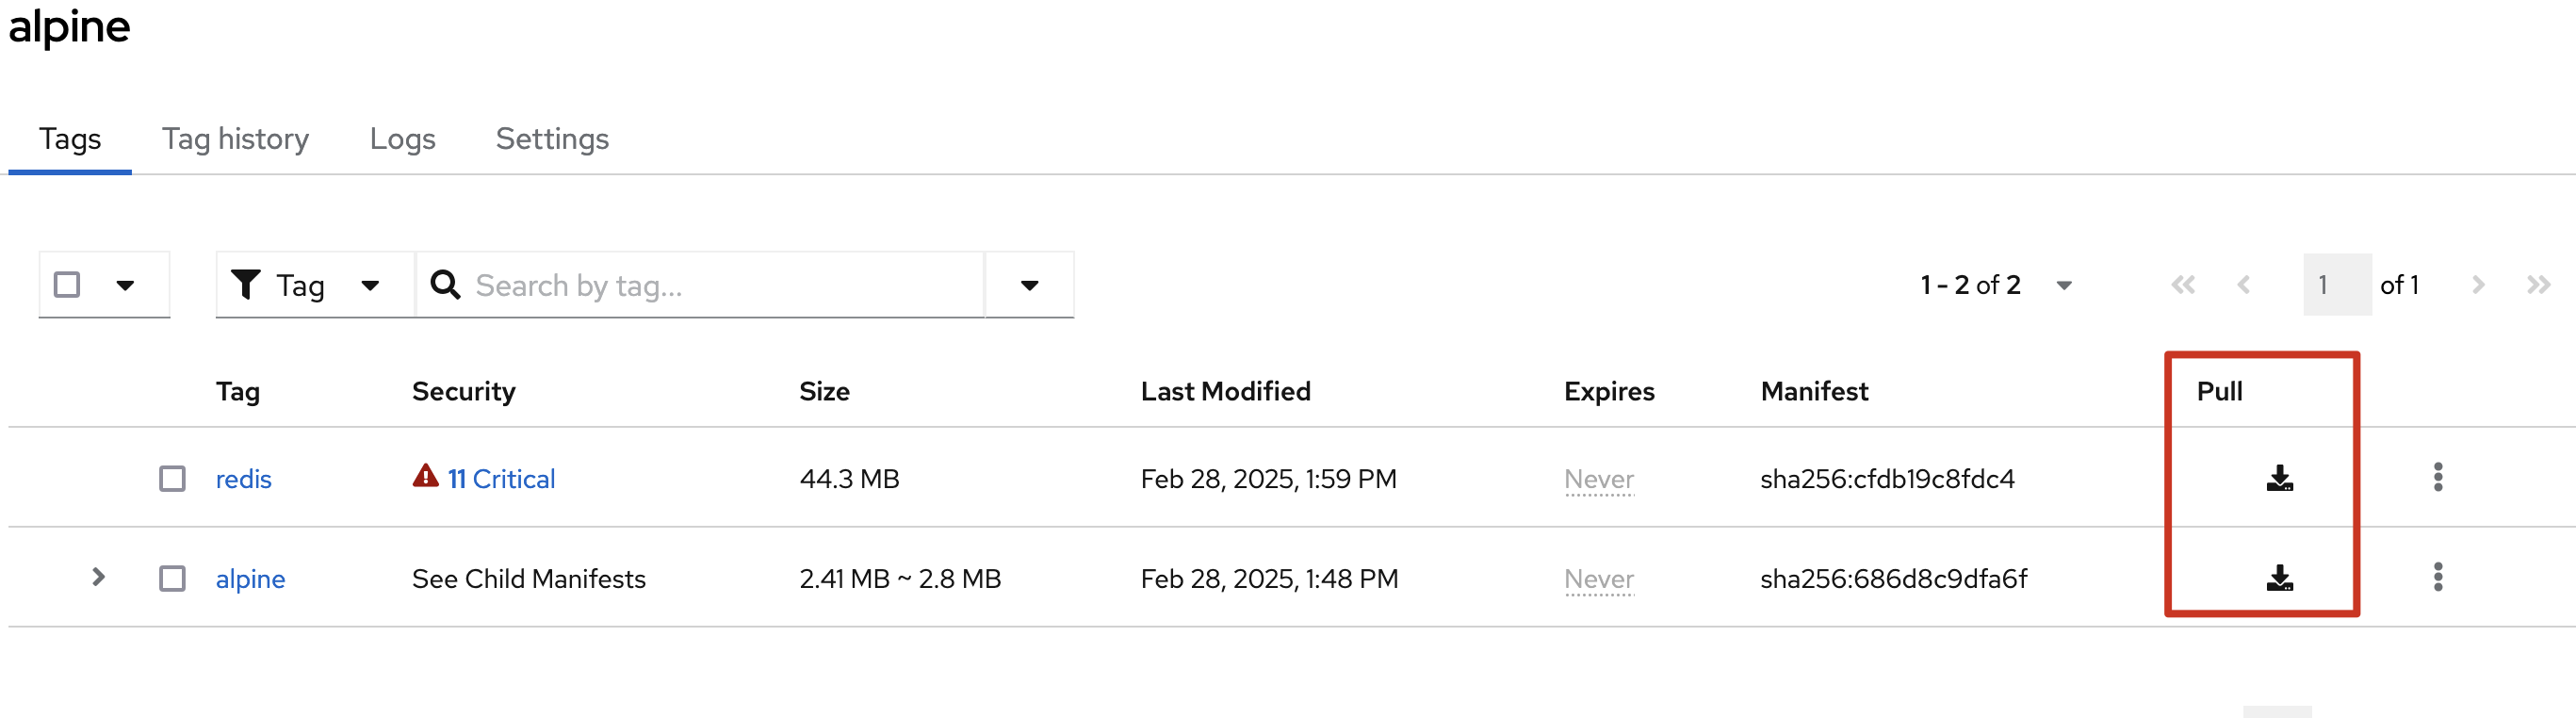Image resolution: width=2576 pixels, height=718 pixels.
Task: Switch to the Tag history tab
Action: 235,139
